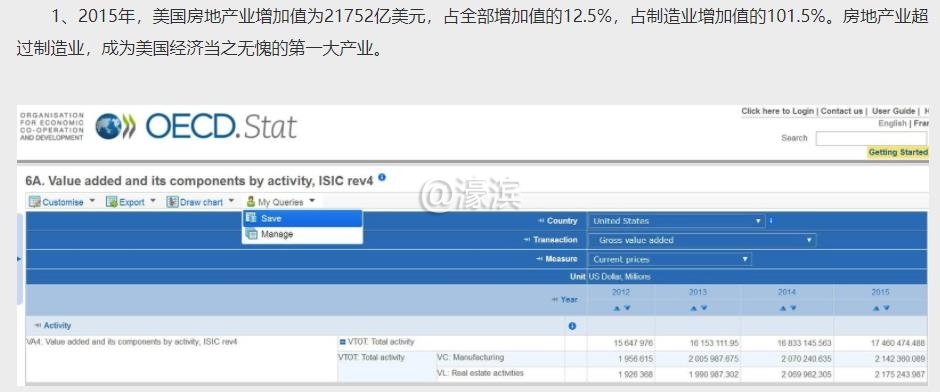
Task: Collapse the My Queries menu
Action: 281,202
